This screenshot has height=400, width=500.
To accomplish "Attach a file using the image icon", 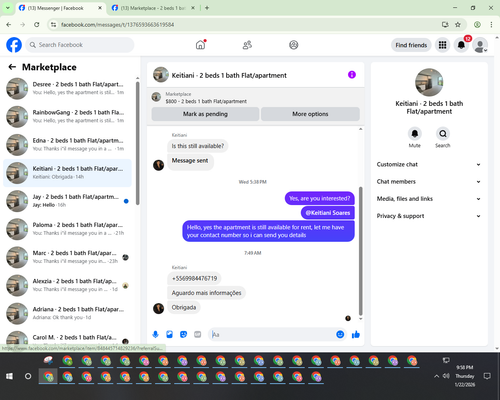I will [169, 334].
